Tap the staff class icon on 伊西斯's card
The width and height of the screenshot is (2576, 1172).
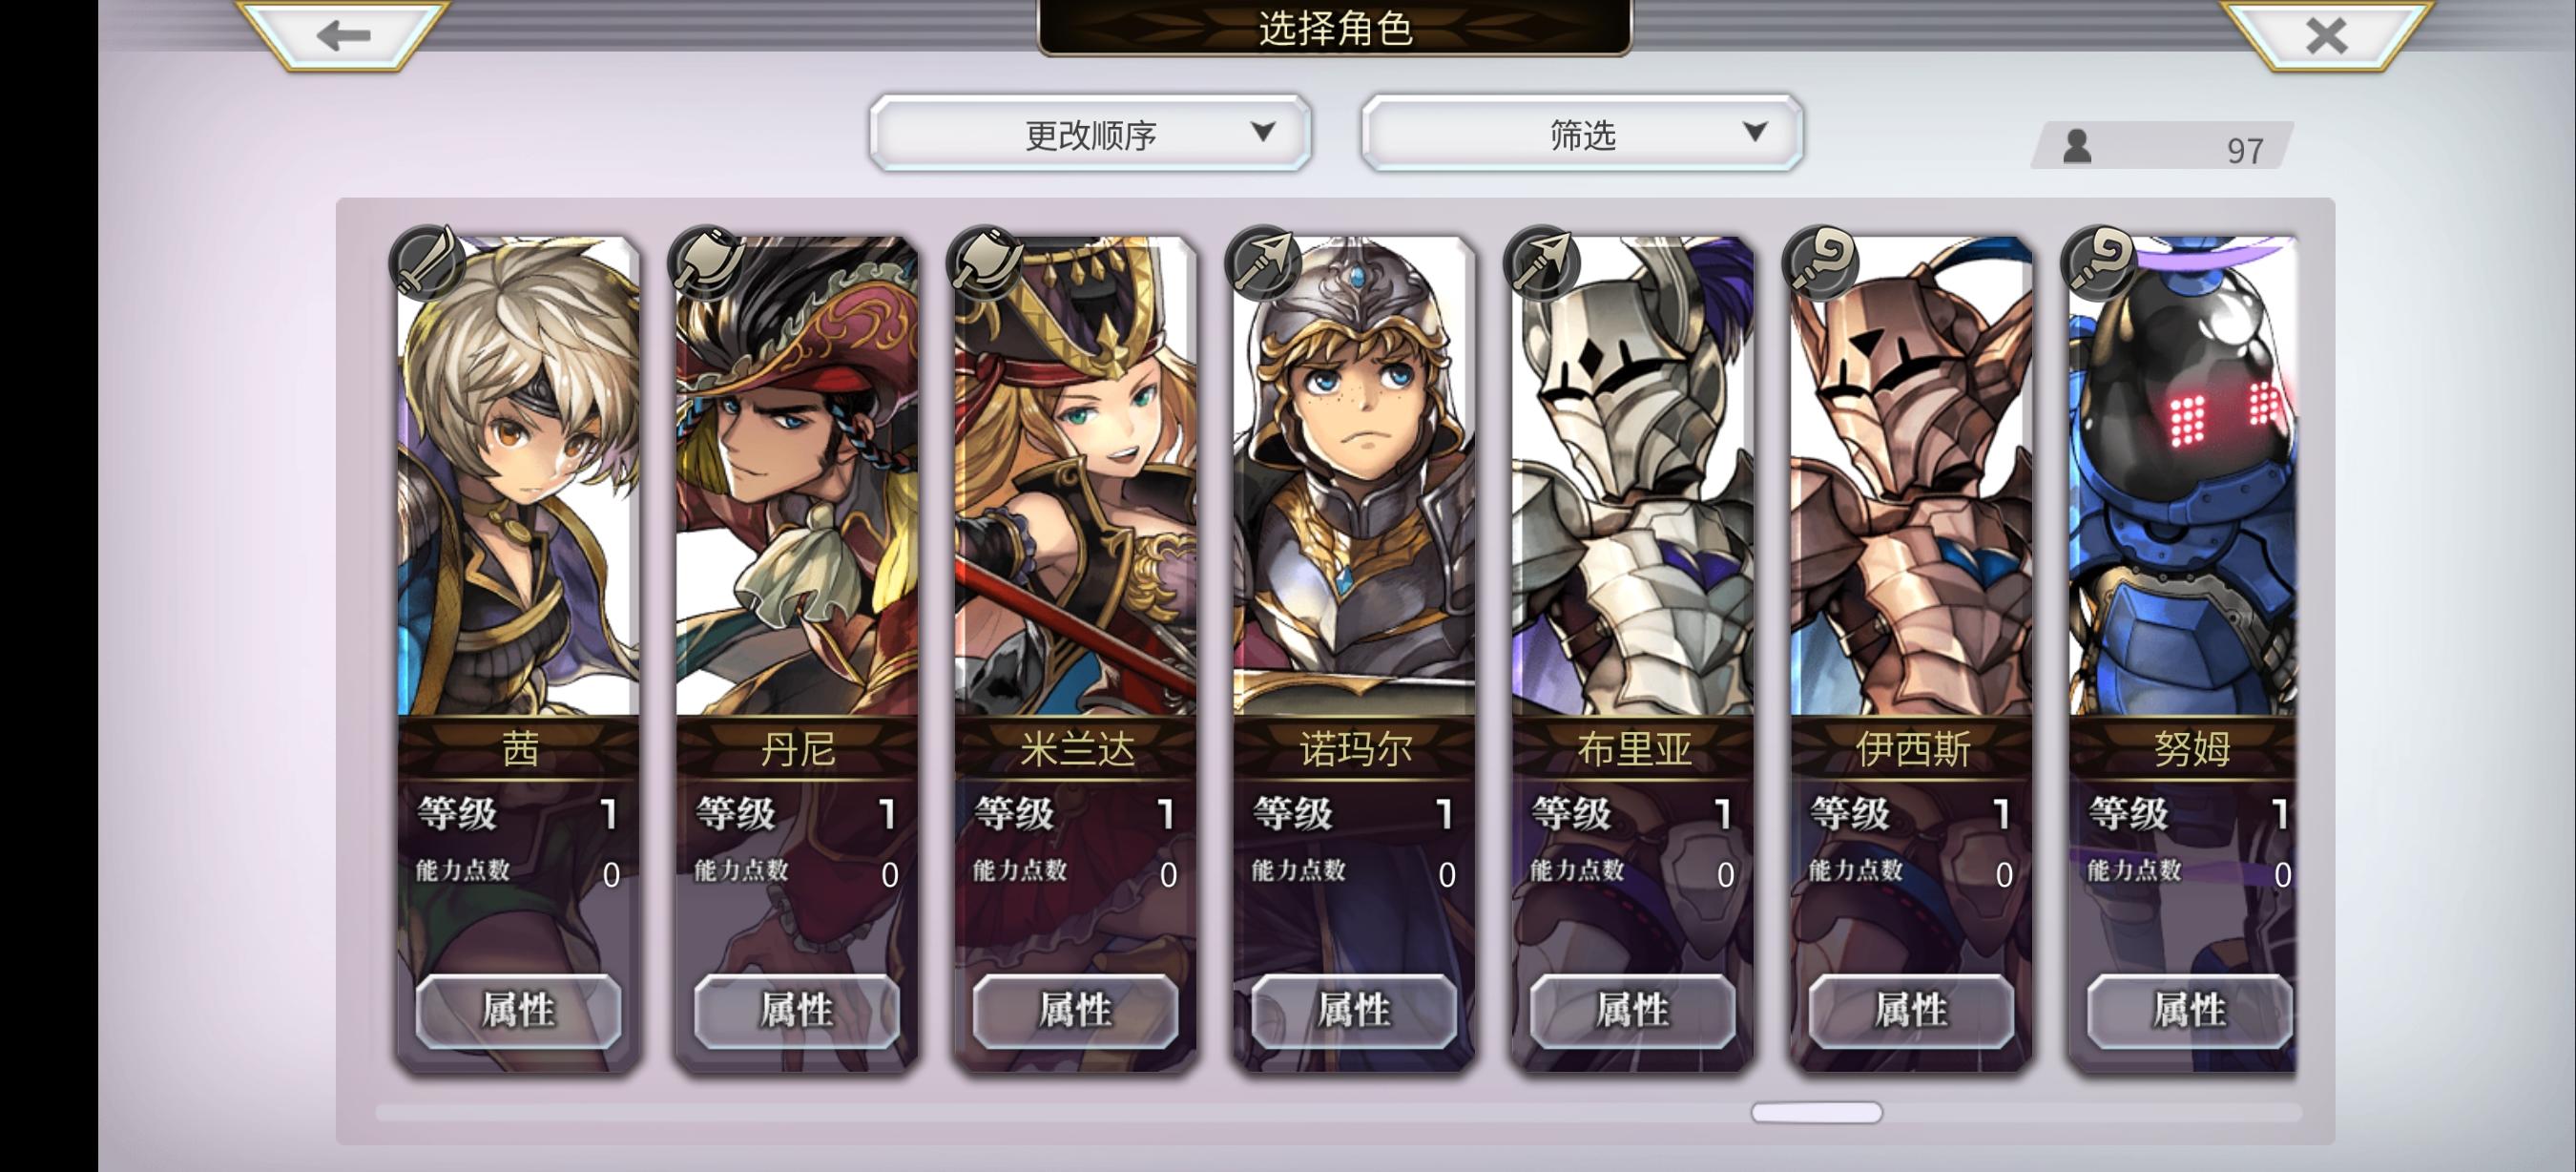click(1822, 263)
